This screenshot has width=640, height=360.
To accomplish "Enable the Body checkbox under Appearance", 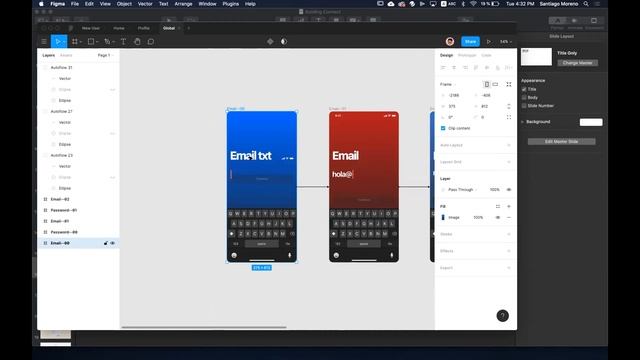I will [524, 98].
